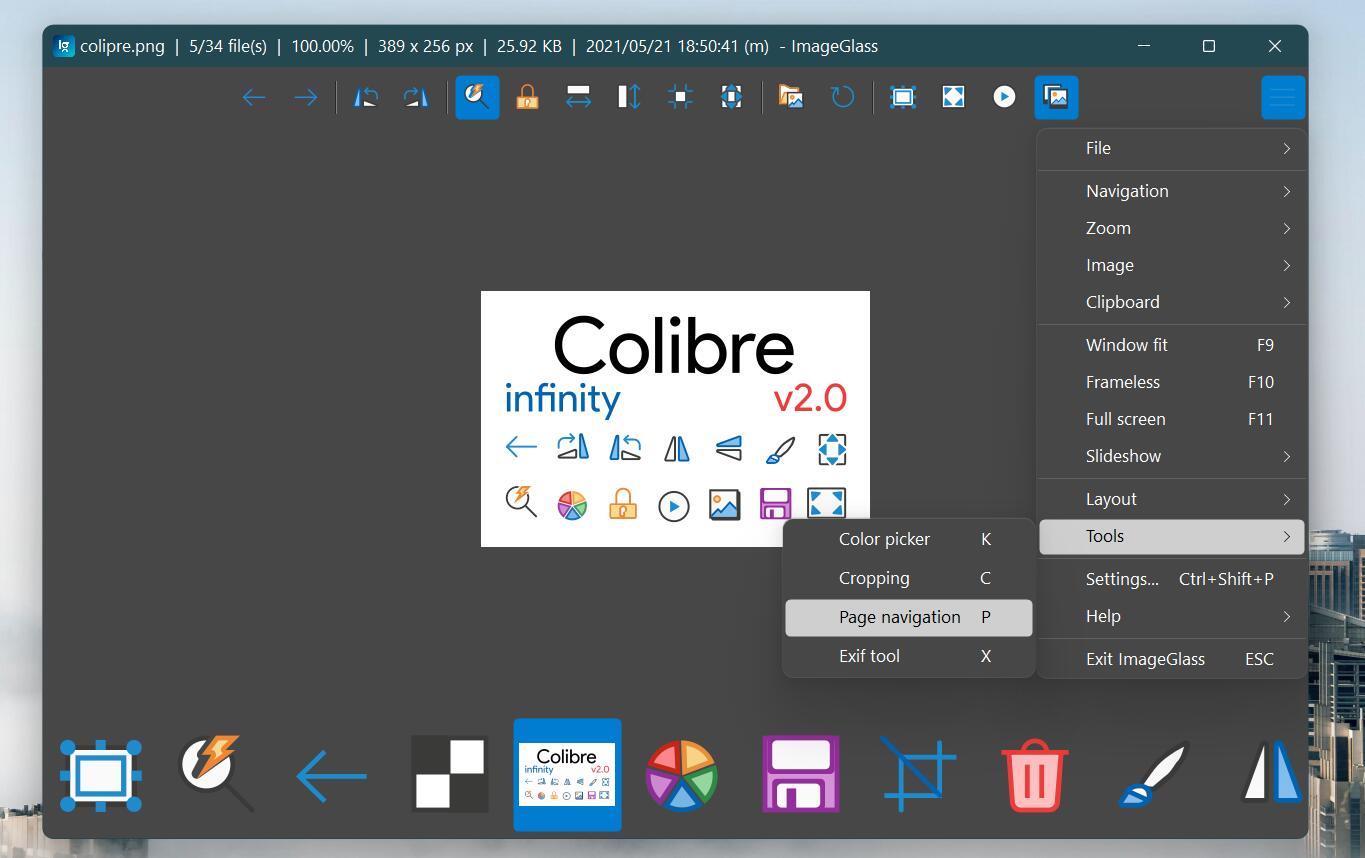Screen dimensions: 1365x858
Task: Select the window-fit icon thumbnail
Action: click(x=101, y=775)
